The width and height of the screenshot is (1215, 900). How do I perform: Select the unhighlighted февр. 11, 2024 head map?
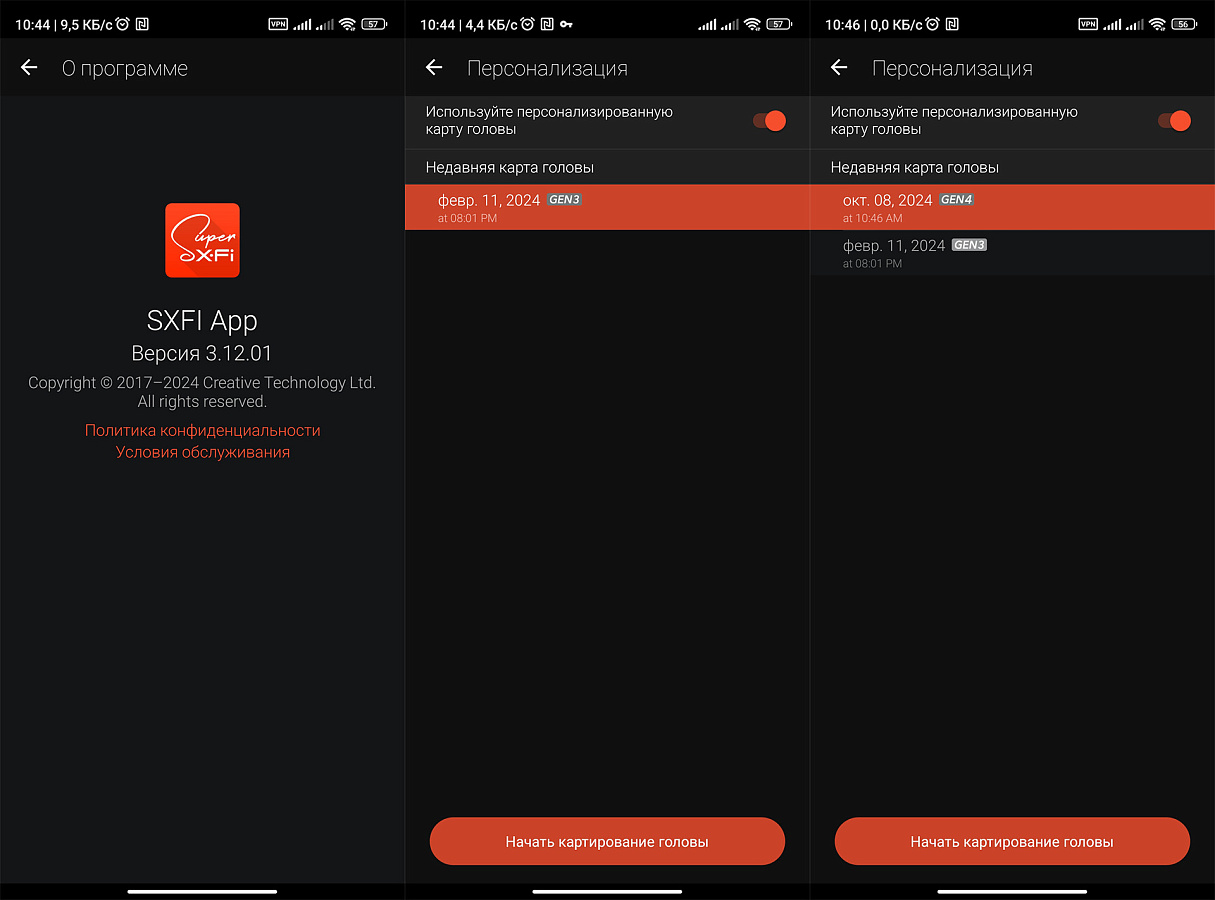[1012, 253]
